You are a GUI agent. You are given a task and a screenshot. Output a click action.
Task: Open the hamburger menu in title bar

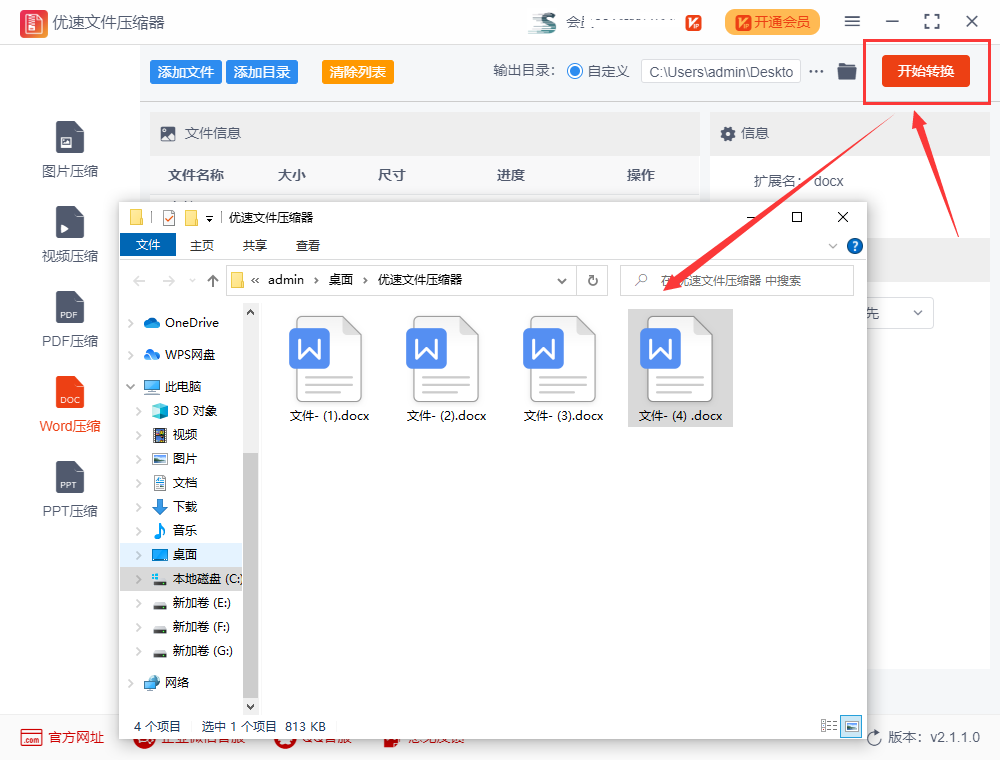click(852, 22)
